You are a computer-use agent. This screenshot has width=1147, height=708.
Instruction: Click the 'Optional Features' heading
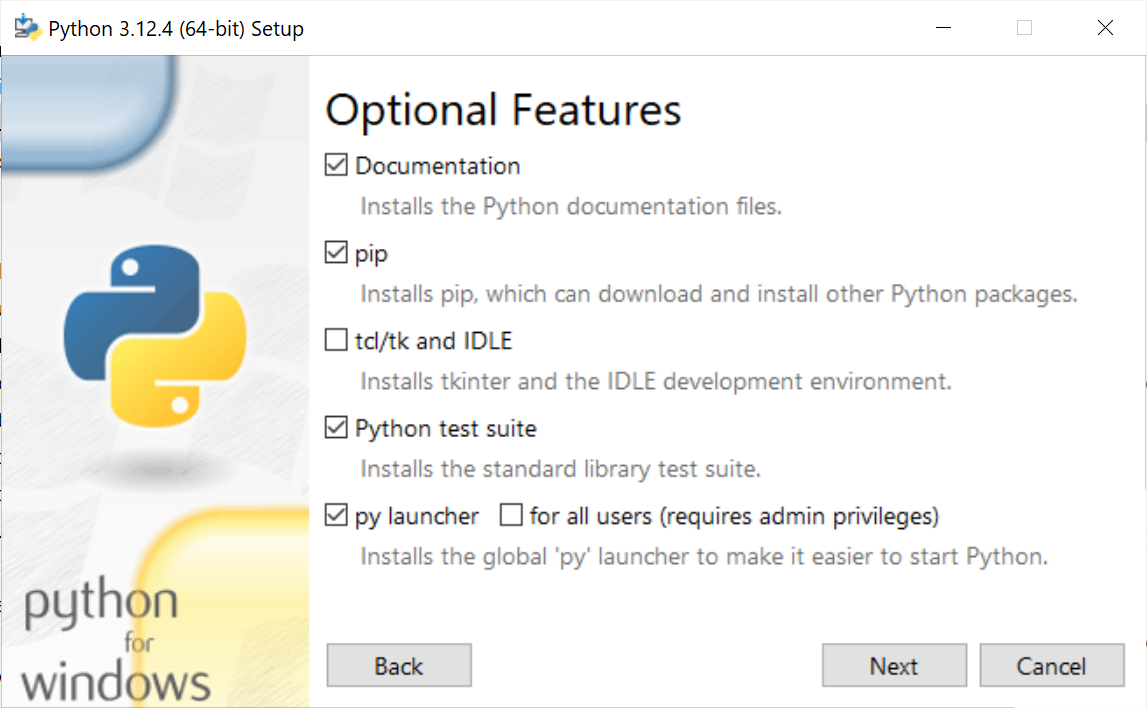click(x=502, y=110)
